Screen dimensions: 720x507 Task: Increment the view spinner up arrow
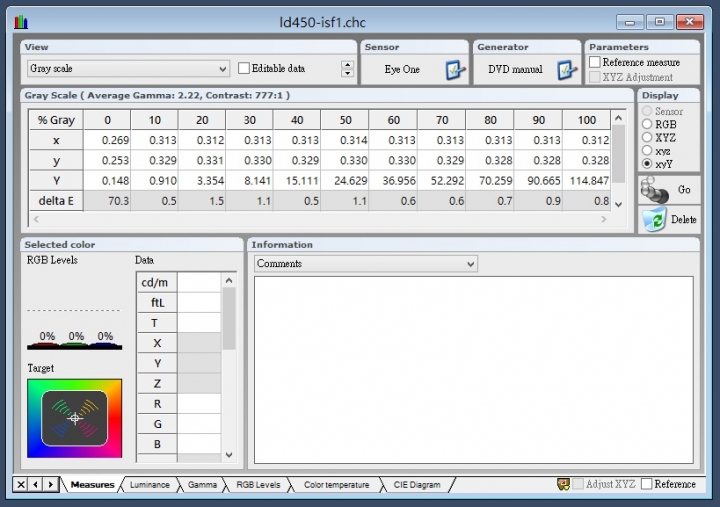[348, 65]
